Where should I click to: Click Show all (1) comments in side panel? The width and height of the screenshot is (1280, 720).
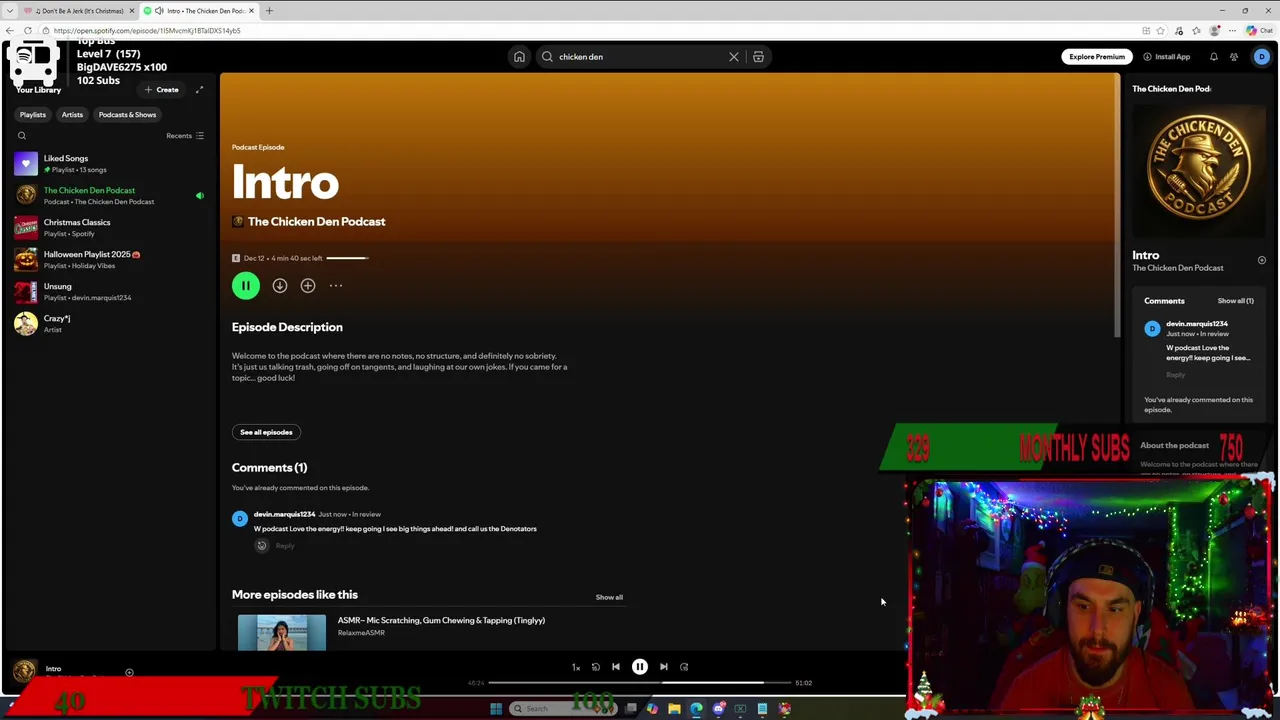1235,301
